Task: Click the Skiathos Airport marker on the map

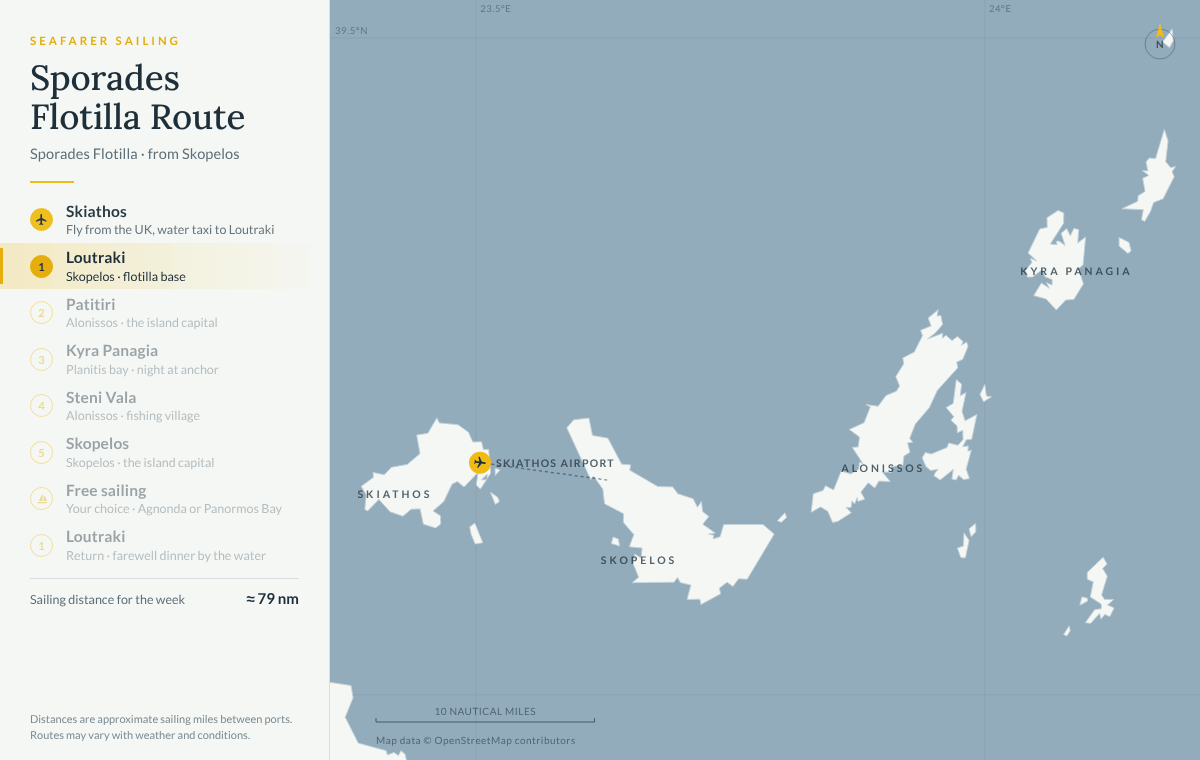Action: coord(480,462)
